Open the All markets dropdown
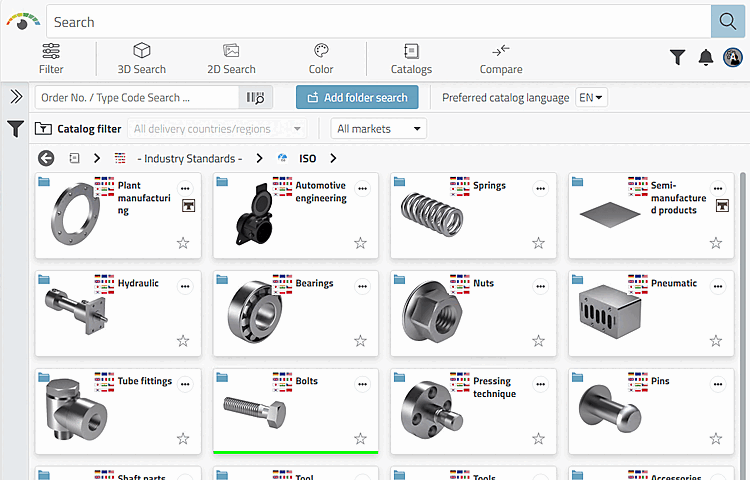Image resolution: width=750 pixels, height=480 pixels. coord(379,128)
